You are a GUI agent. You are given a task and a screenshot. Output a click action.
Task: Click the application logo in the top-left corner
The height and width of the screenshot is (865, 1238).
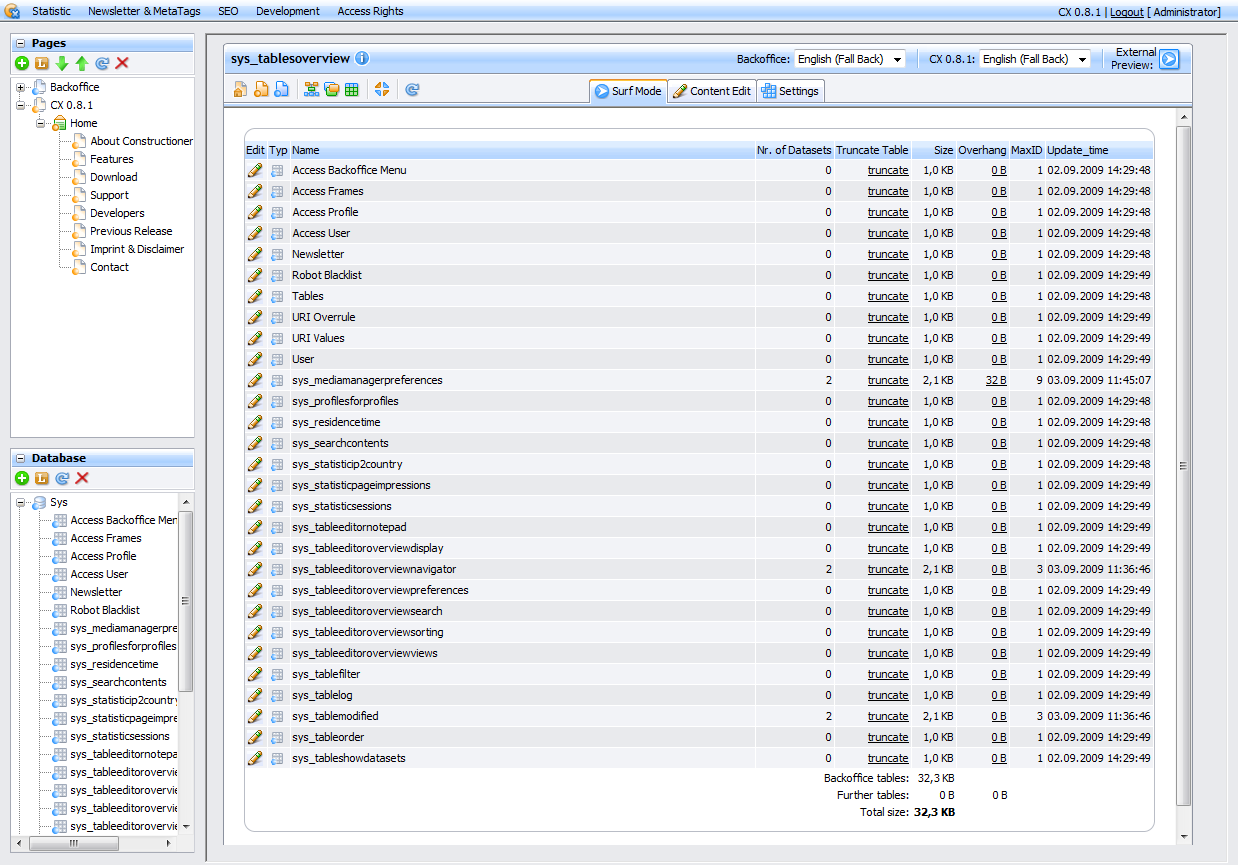(13, 11)
